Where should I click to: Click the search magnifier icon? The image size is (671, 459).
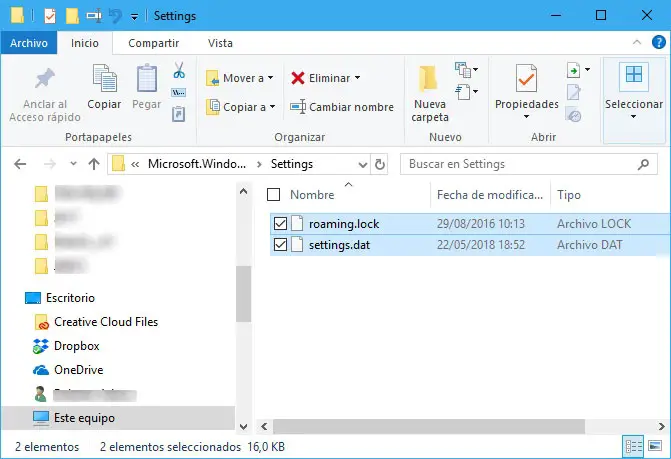pos(643,164)
